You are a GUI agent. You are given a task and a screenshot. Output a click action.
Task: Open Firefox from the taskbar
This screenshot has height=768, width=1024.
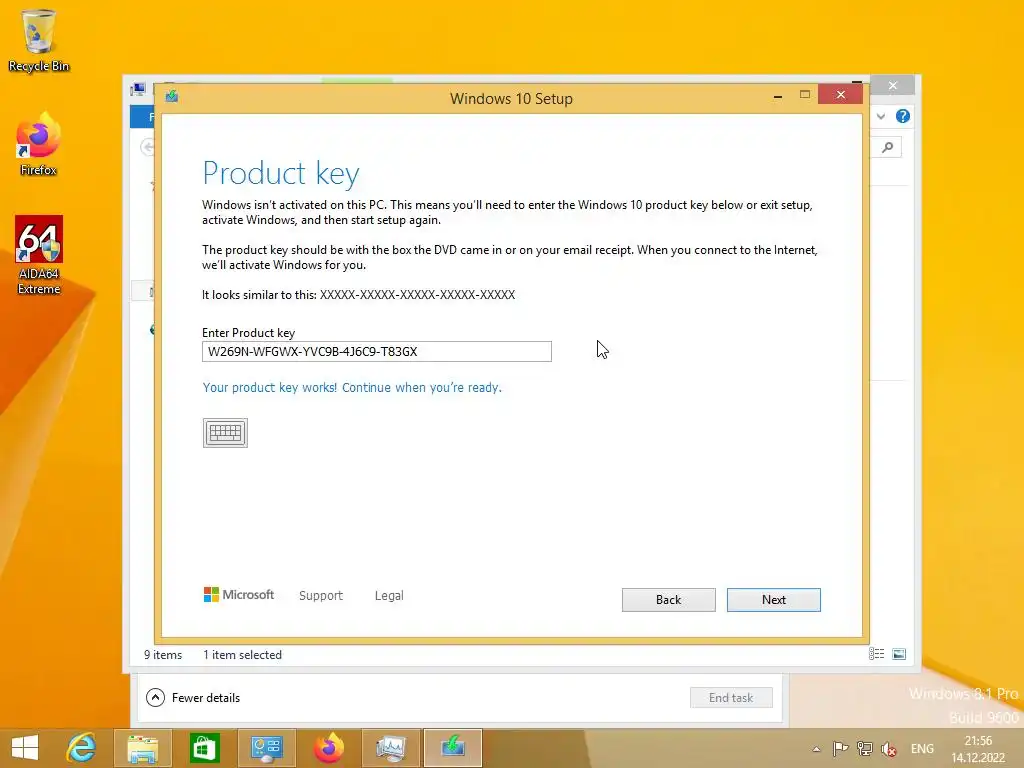point(328,748)
